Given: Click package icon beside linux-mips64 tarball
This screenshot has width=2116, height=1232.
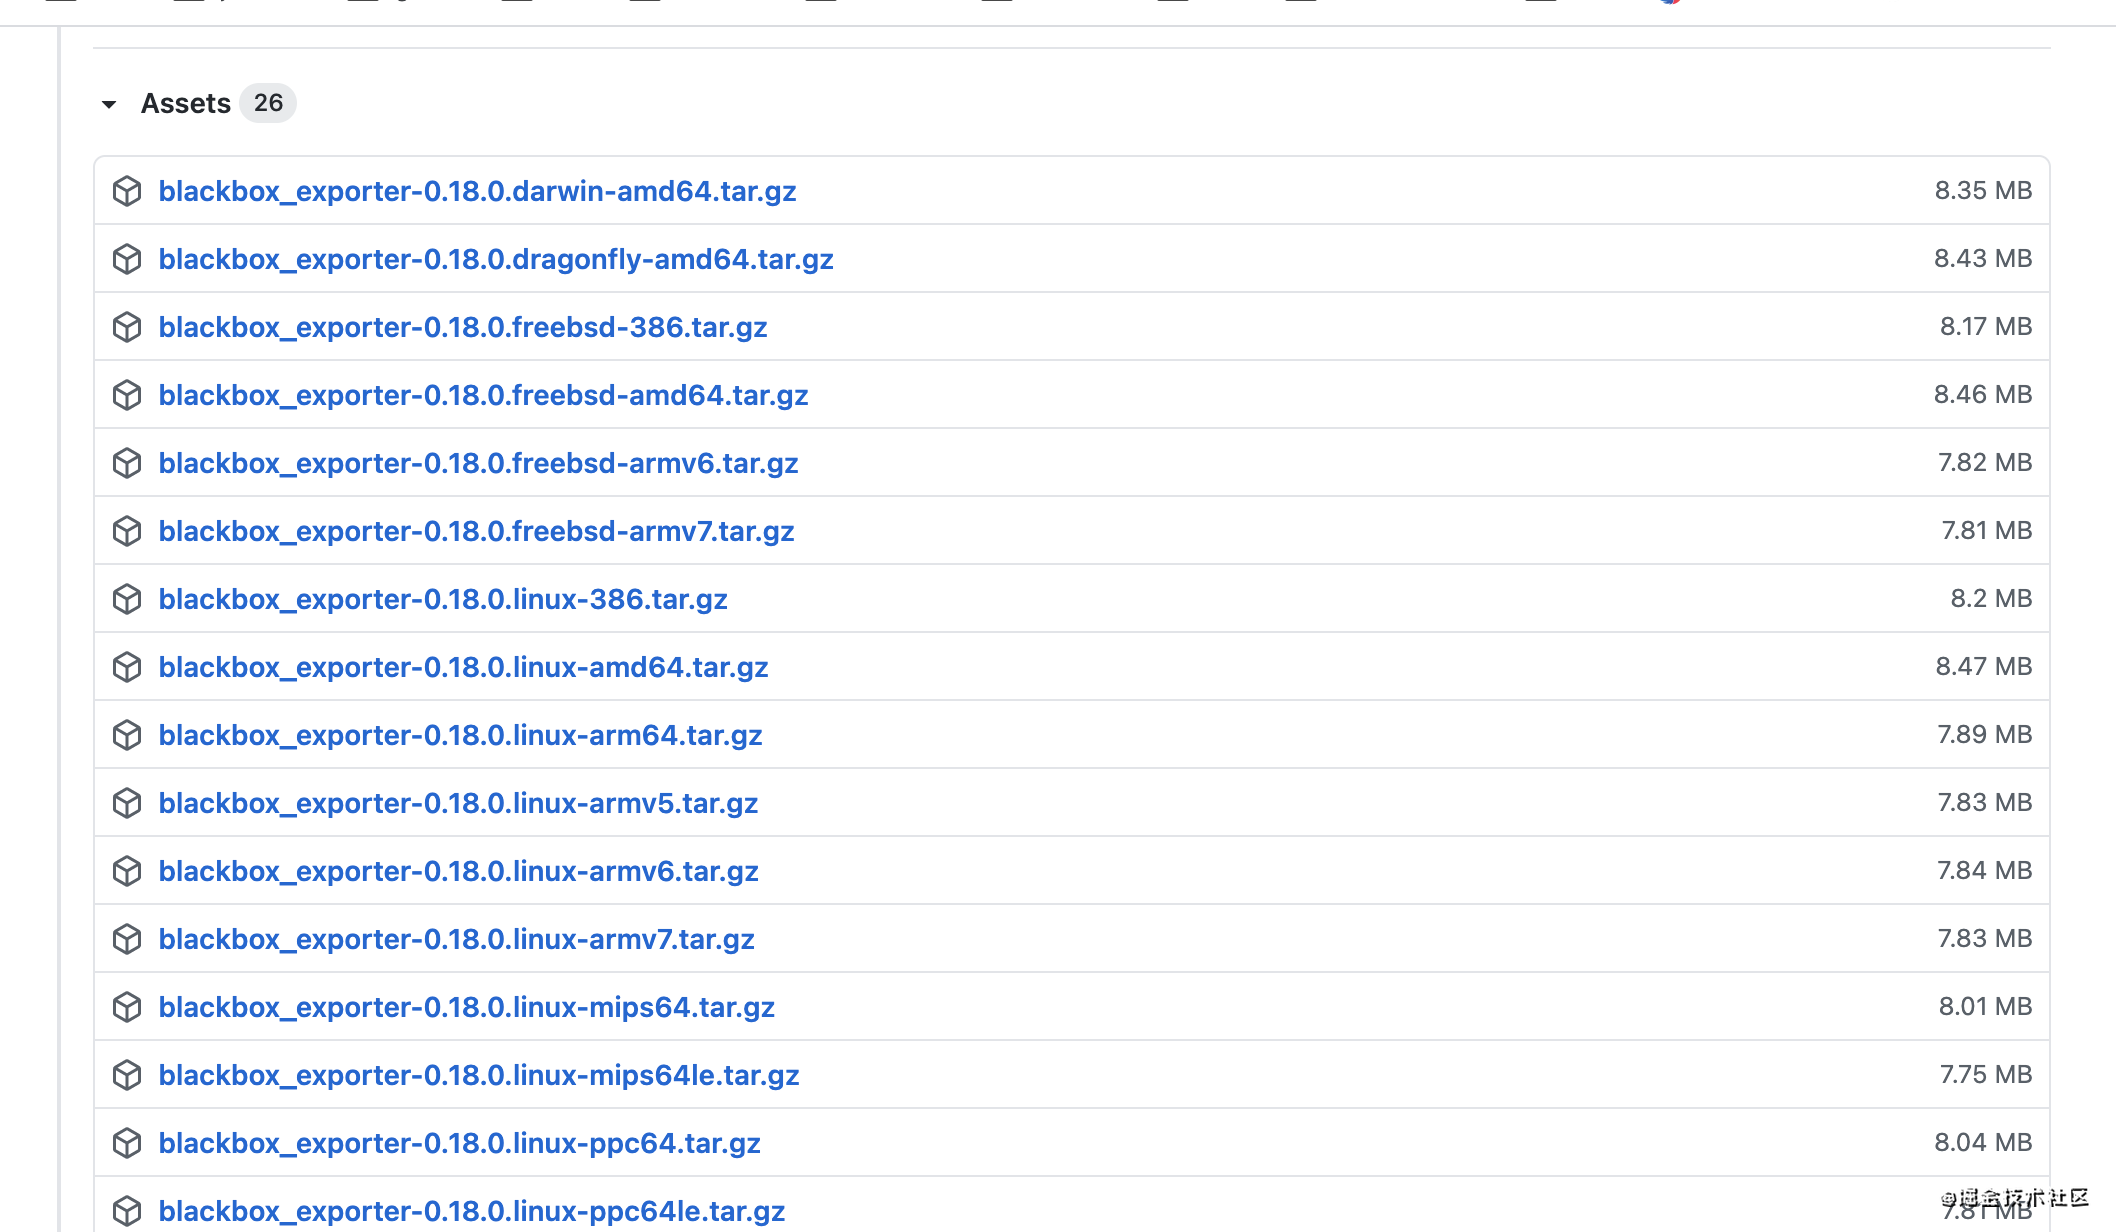Looking at the screenshot, I should click(x=127, y=1007).
